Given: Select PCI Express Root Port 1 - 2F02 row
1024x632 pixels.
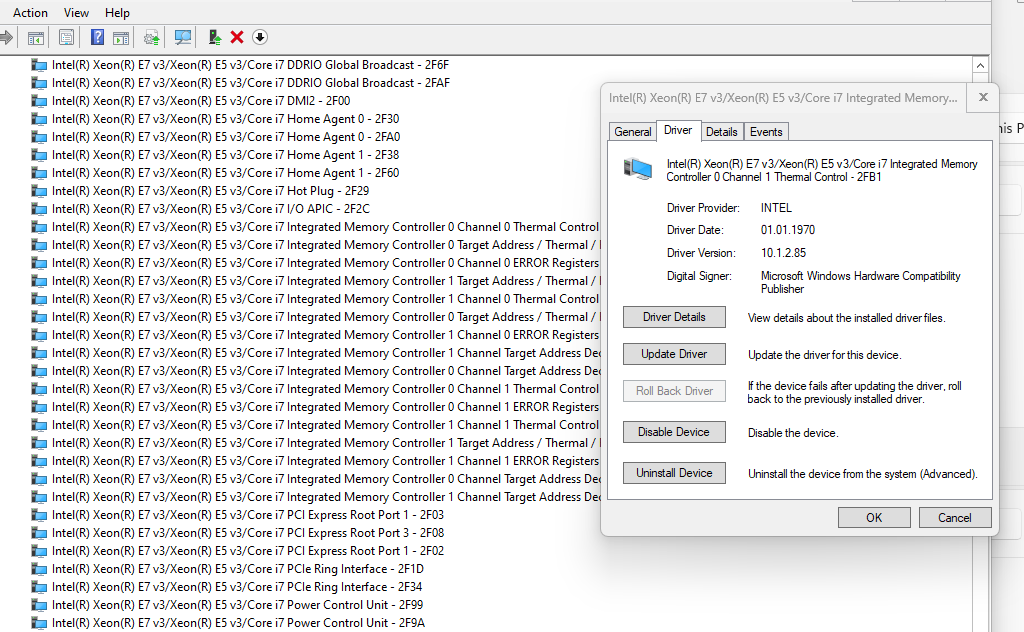Looking at the screenshot, I should pyautogui.click(x=248, y=551).
